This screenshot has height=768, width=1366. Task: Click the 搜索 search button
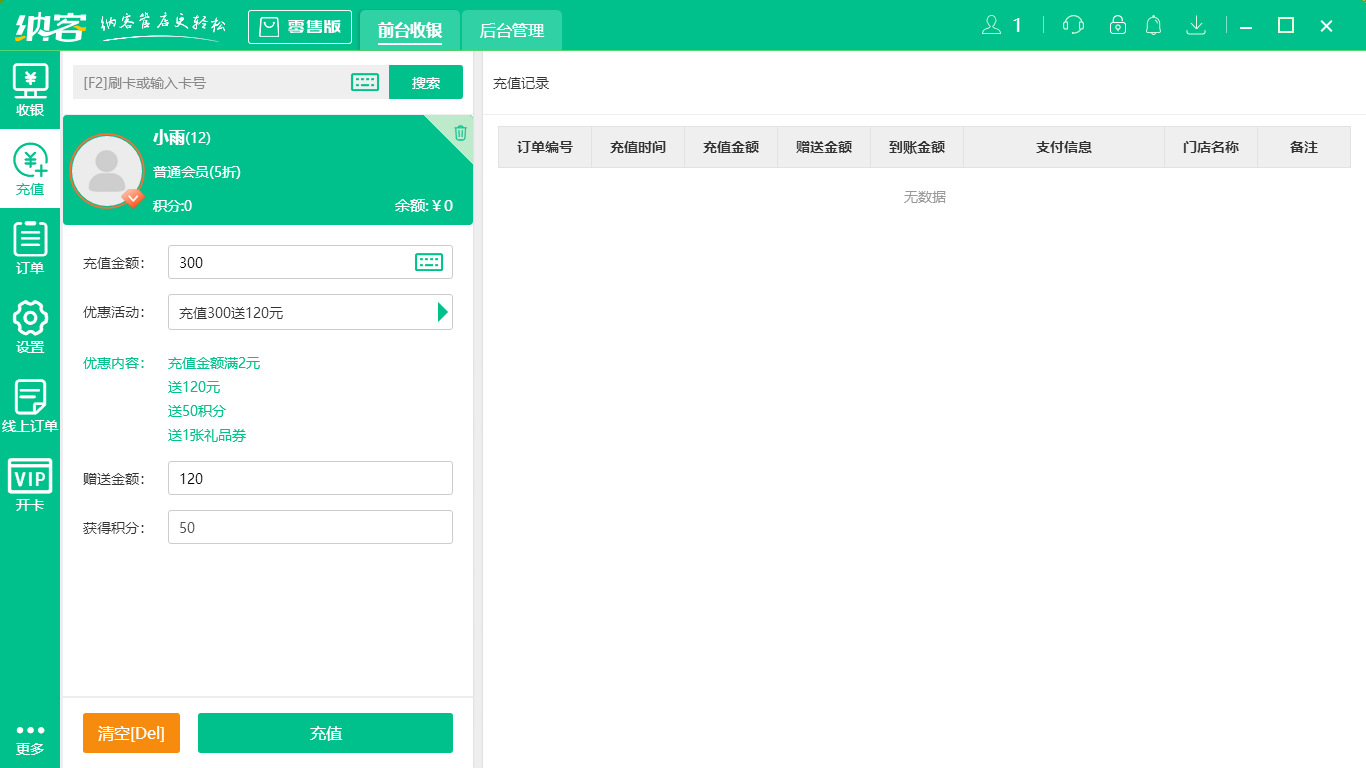coord(426,83)
